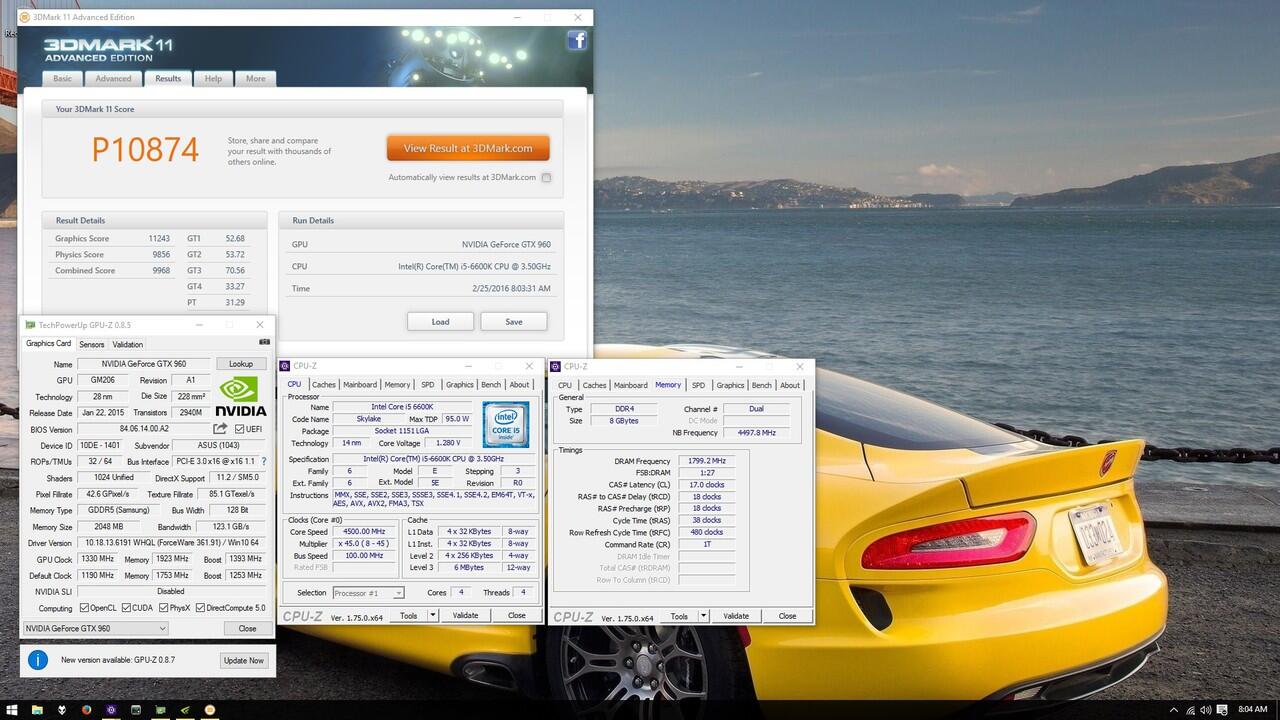Click the P10874 score text
Image resolution: width=1280 pixels, height=720 pixels.
point(145,149)
